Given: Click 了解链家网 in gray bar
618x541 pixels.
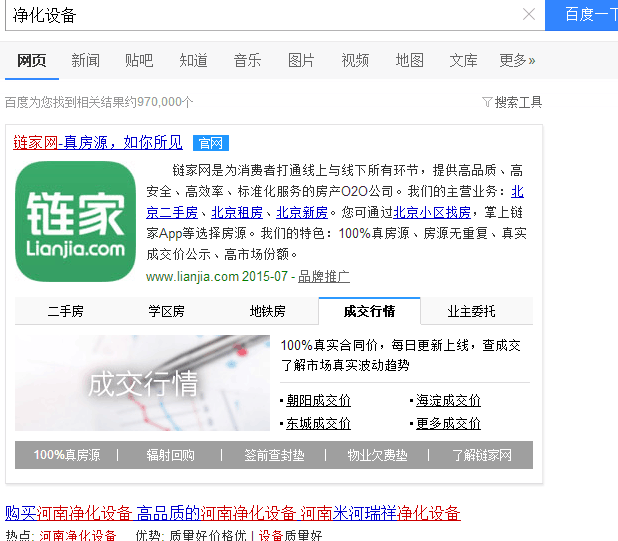Looking at the screenshot, I should [481, 455].
